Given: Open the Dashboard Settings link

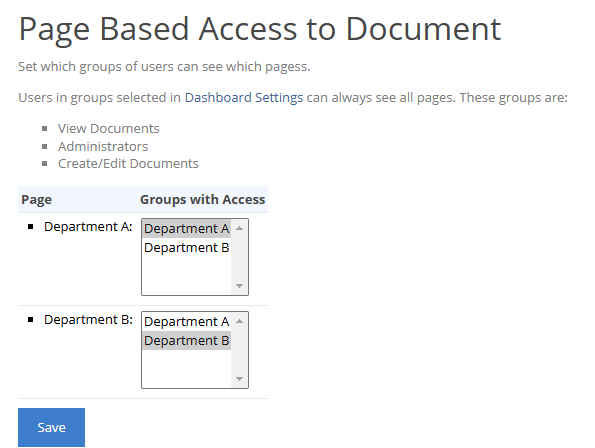Looking at the screenshot, I should [x=244, y=97].
